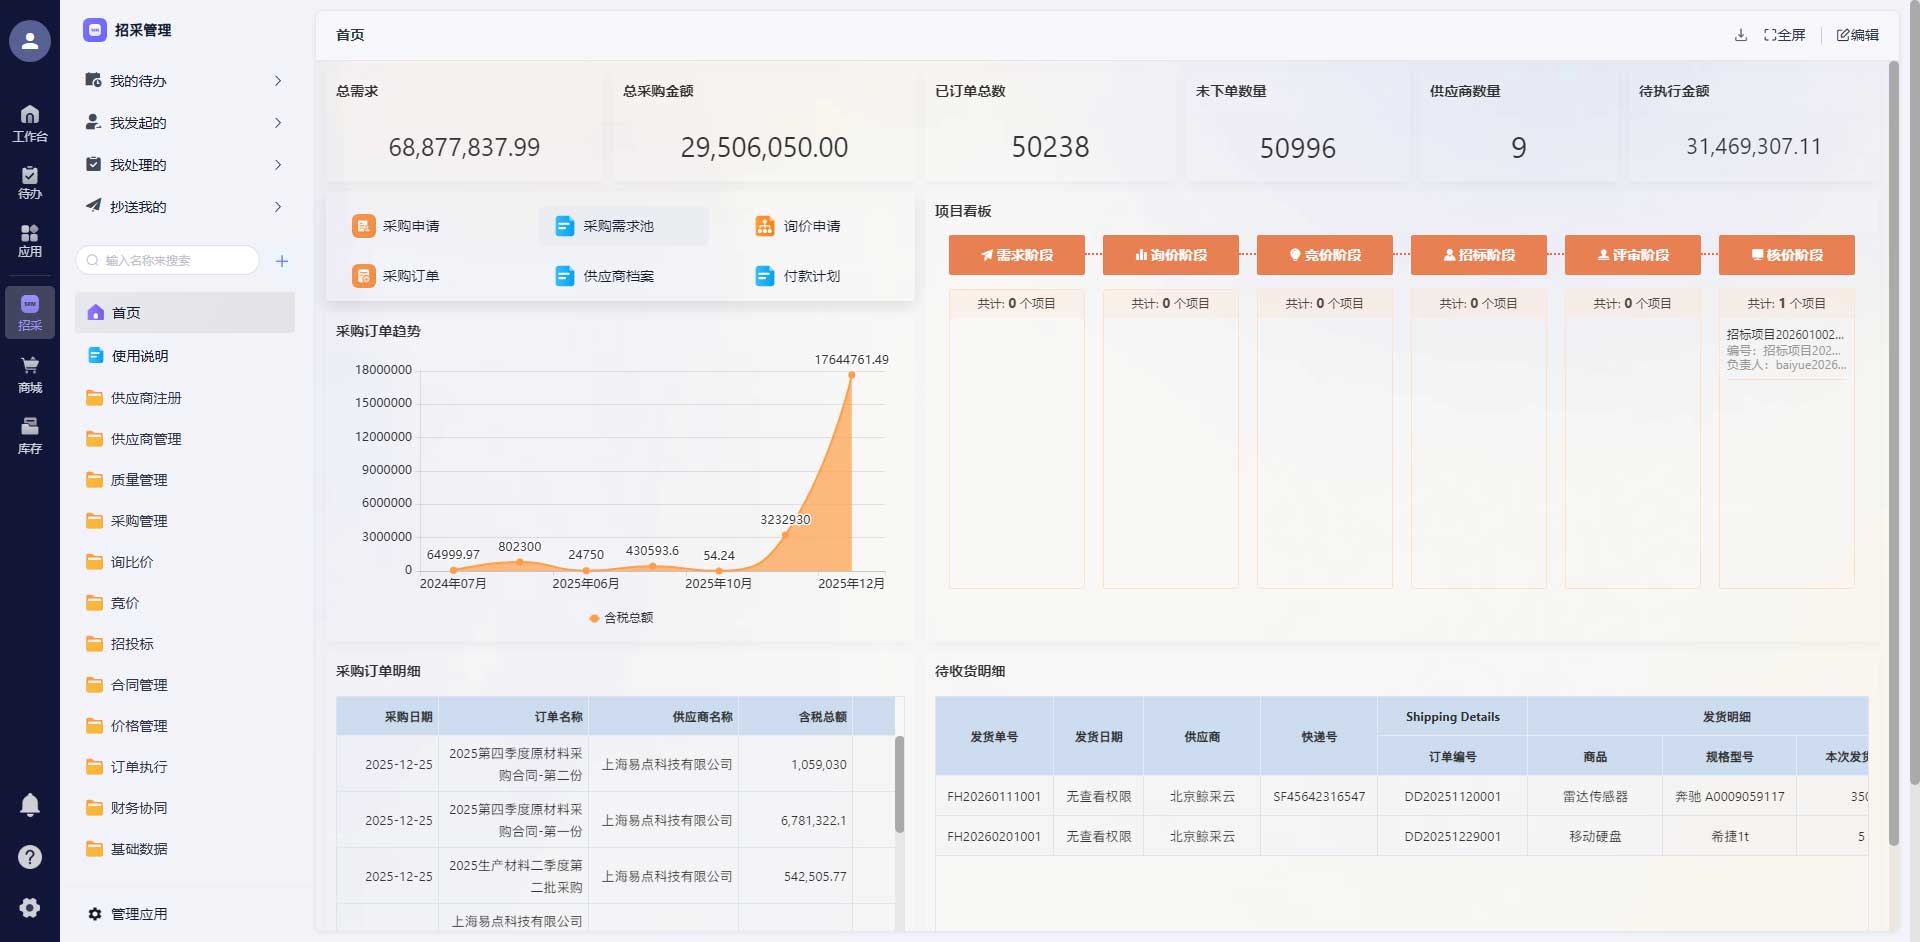Click the 输入名称来搜索 search field
The image size is (1920, 942).
167,261
